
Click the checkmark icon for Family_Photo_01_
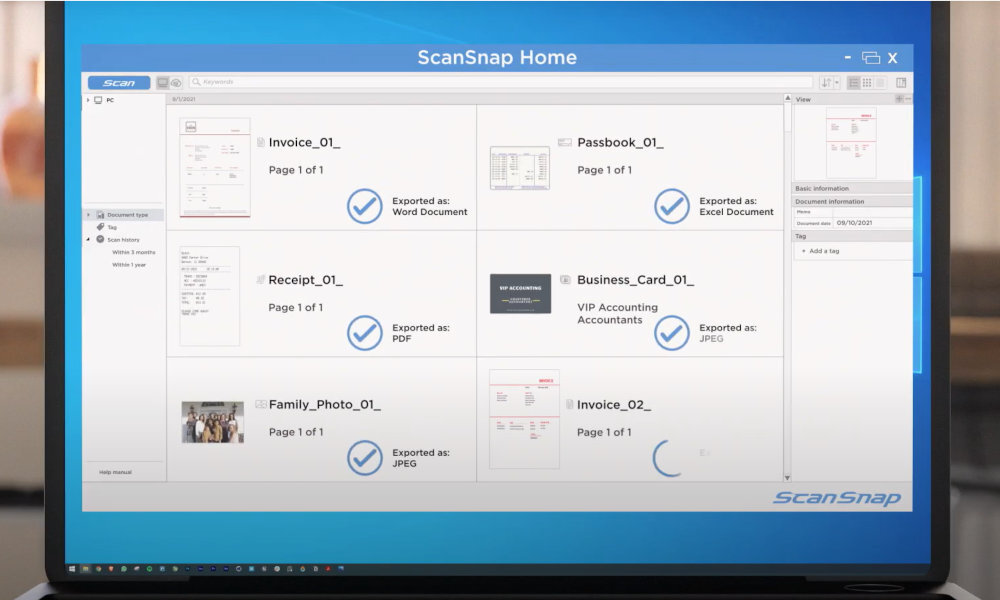point(365,458)
